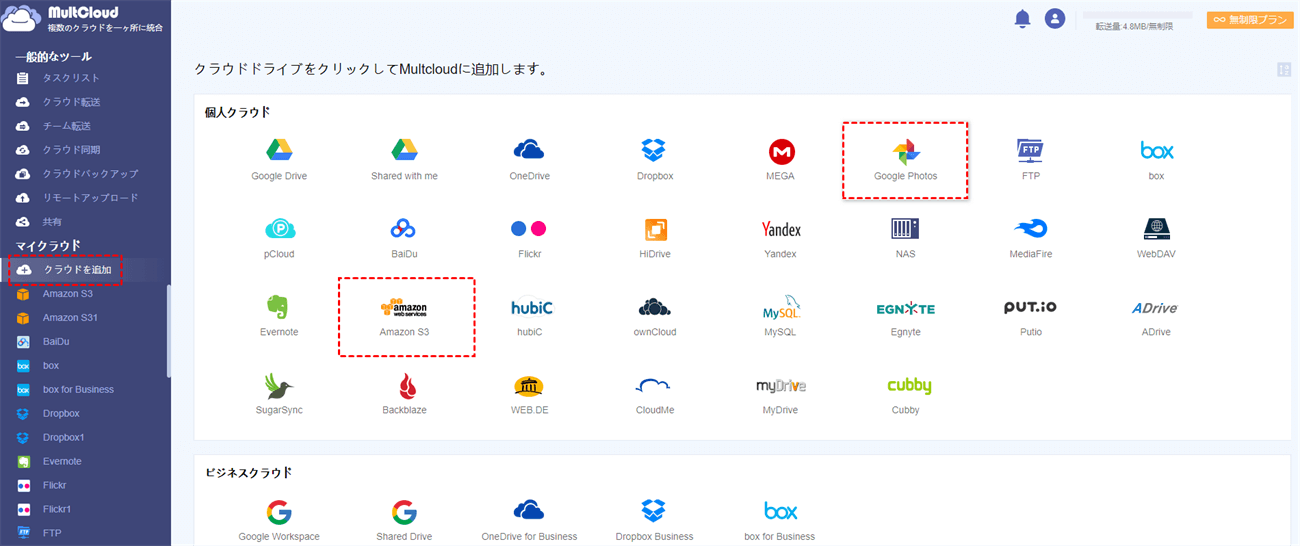Add Yandex cloud
The height and width of the screenshot is (546, 1300).
coord(781,238)
